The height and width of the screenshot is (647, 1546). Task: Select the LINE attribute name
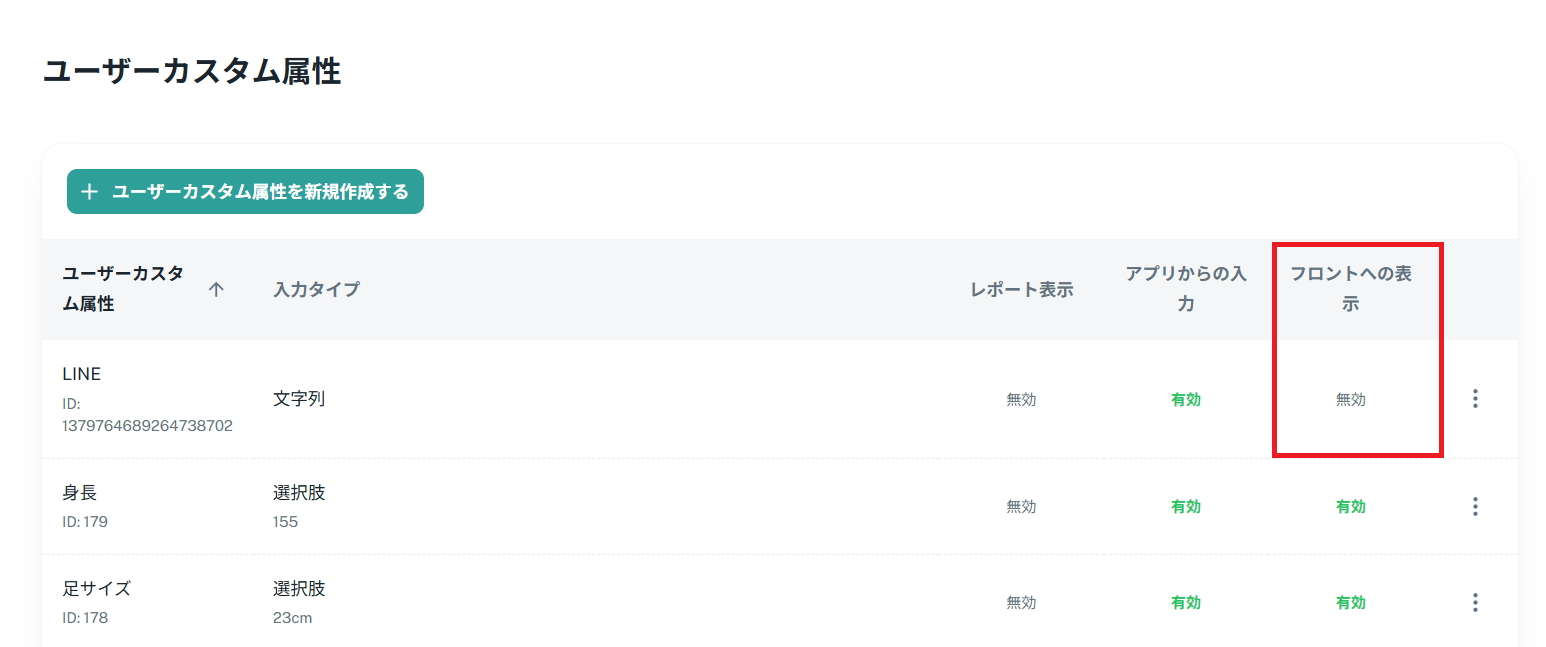[82, 374]
